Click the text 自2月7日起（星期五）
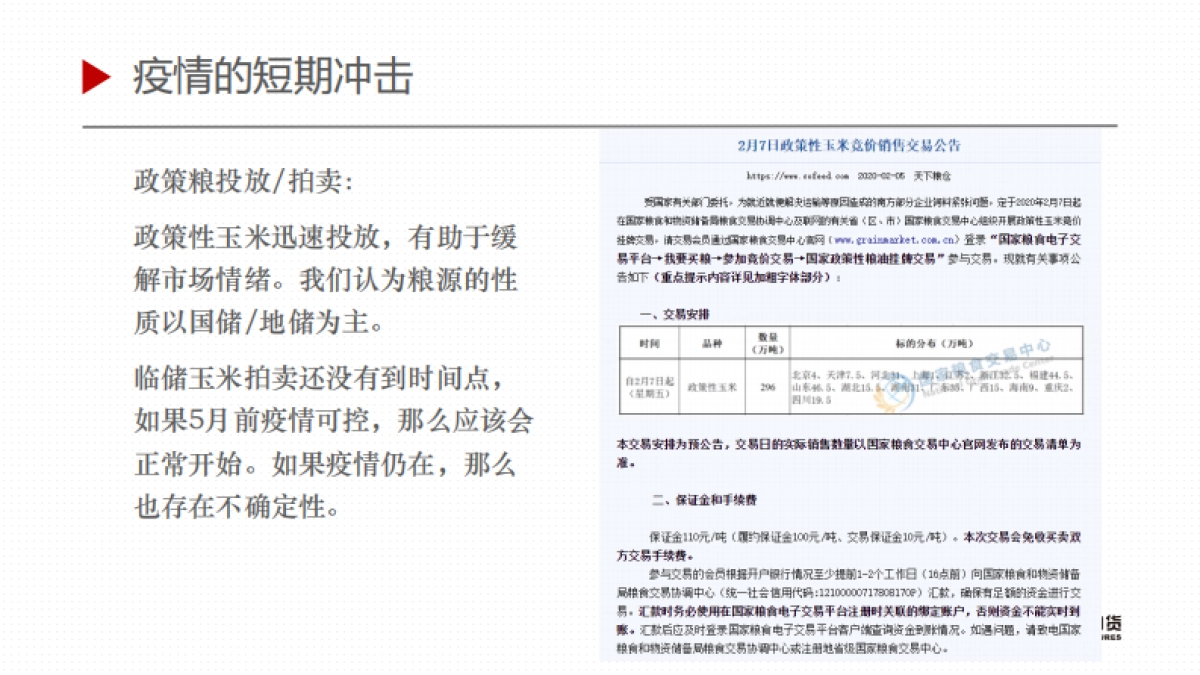 (650, 386)
